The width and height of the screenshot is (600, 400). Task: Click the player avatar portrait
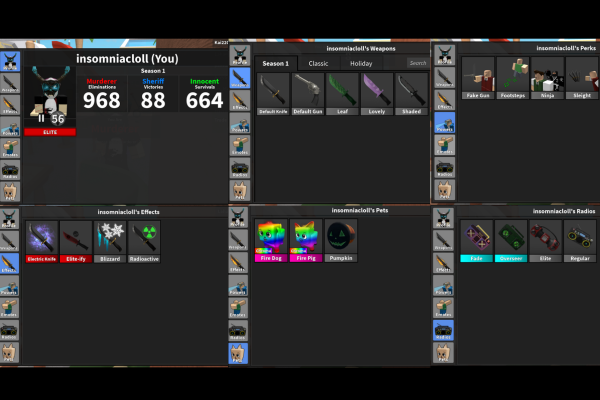50,96
